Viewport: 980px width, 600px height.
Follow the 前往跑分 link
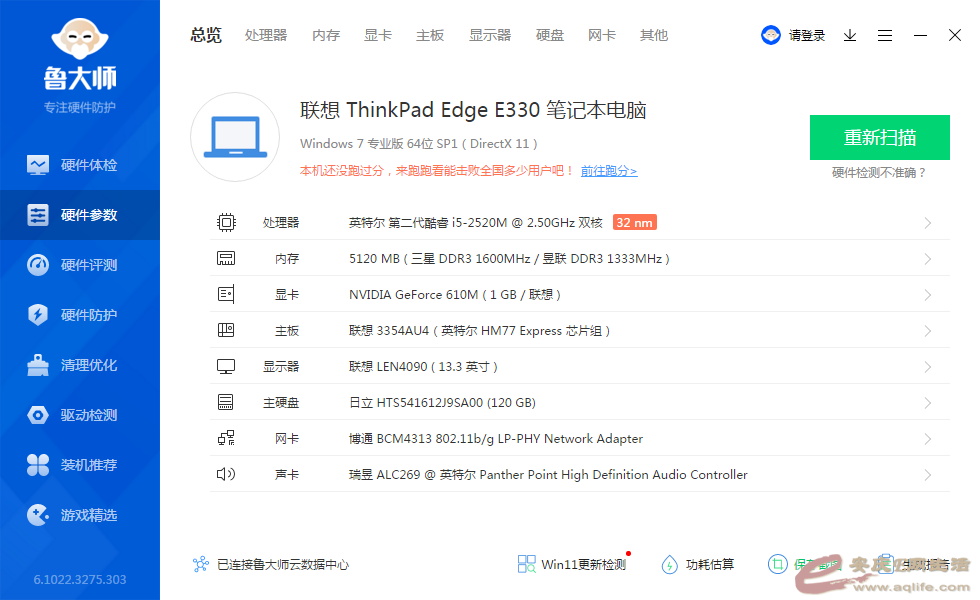coord(608,171)
